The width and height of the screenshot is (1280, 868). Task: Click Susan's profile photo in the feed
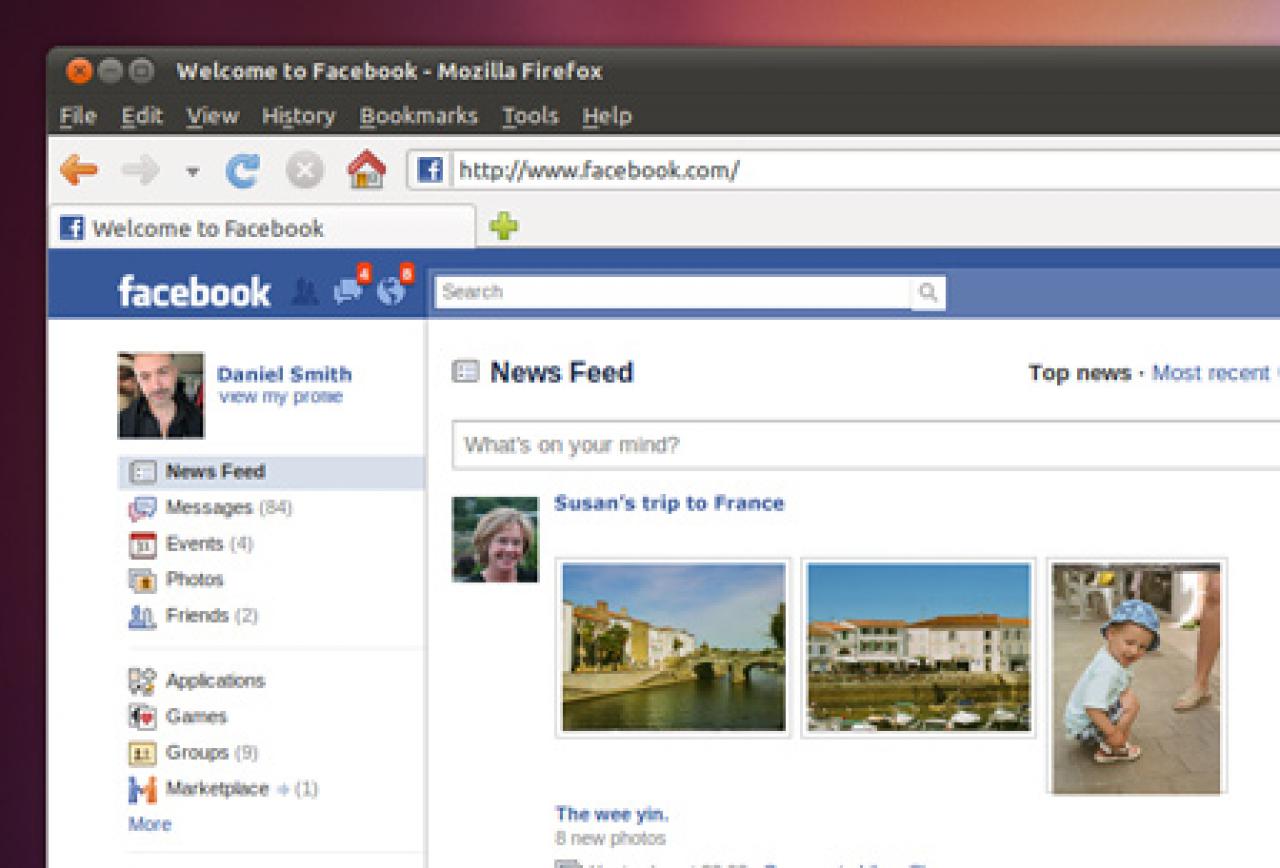pos(495,539)
